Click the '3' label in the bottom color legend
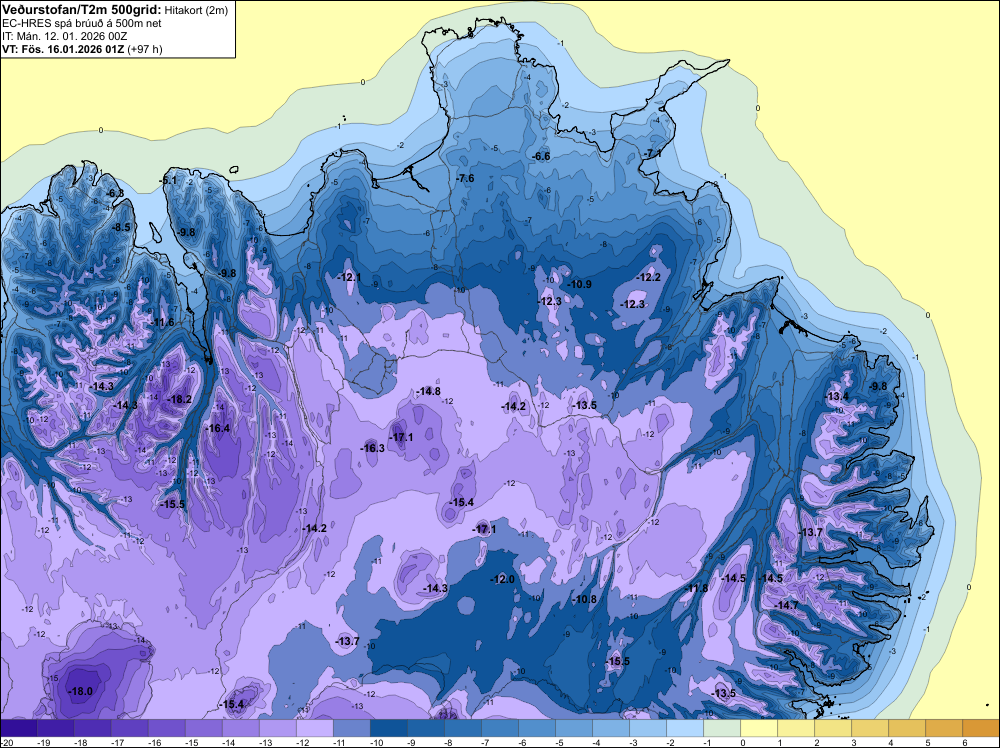This screenshot has width=1000, height=748. tap(854, 742)
